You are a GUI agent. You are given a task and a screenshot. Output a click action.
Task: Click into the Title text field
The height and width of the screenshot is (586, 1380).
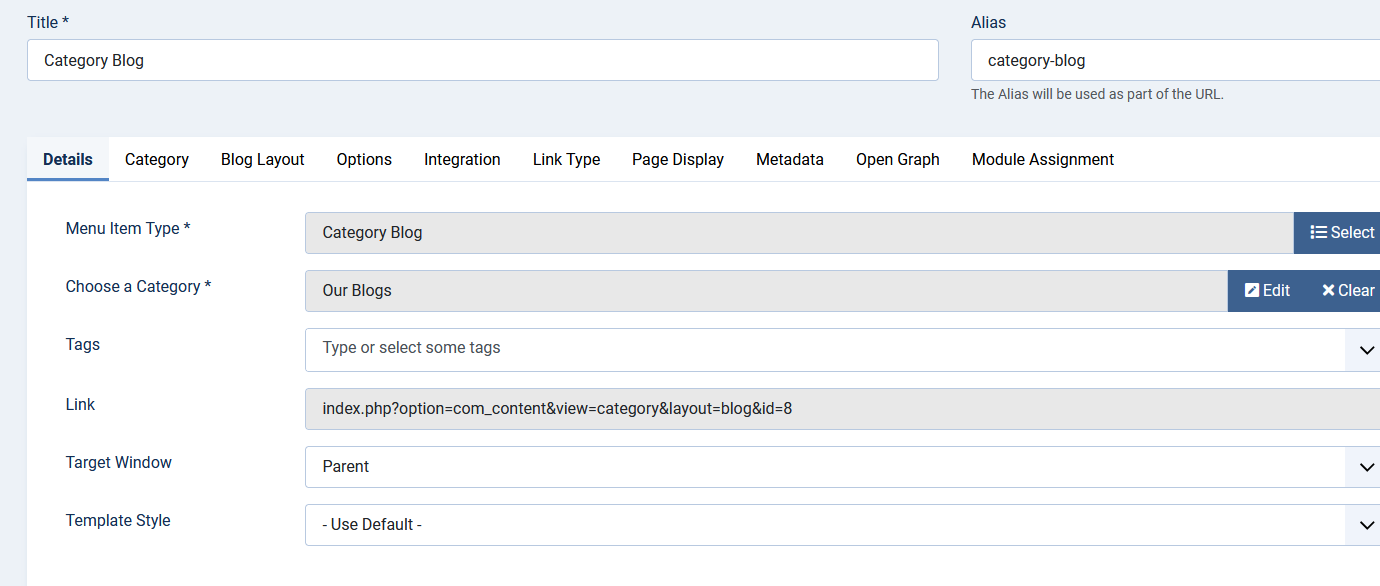coord(482,60)
